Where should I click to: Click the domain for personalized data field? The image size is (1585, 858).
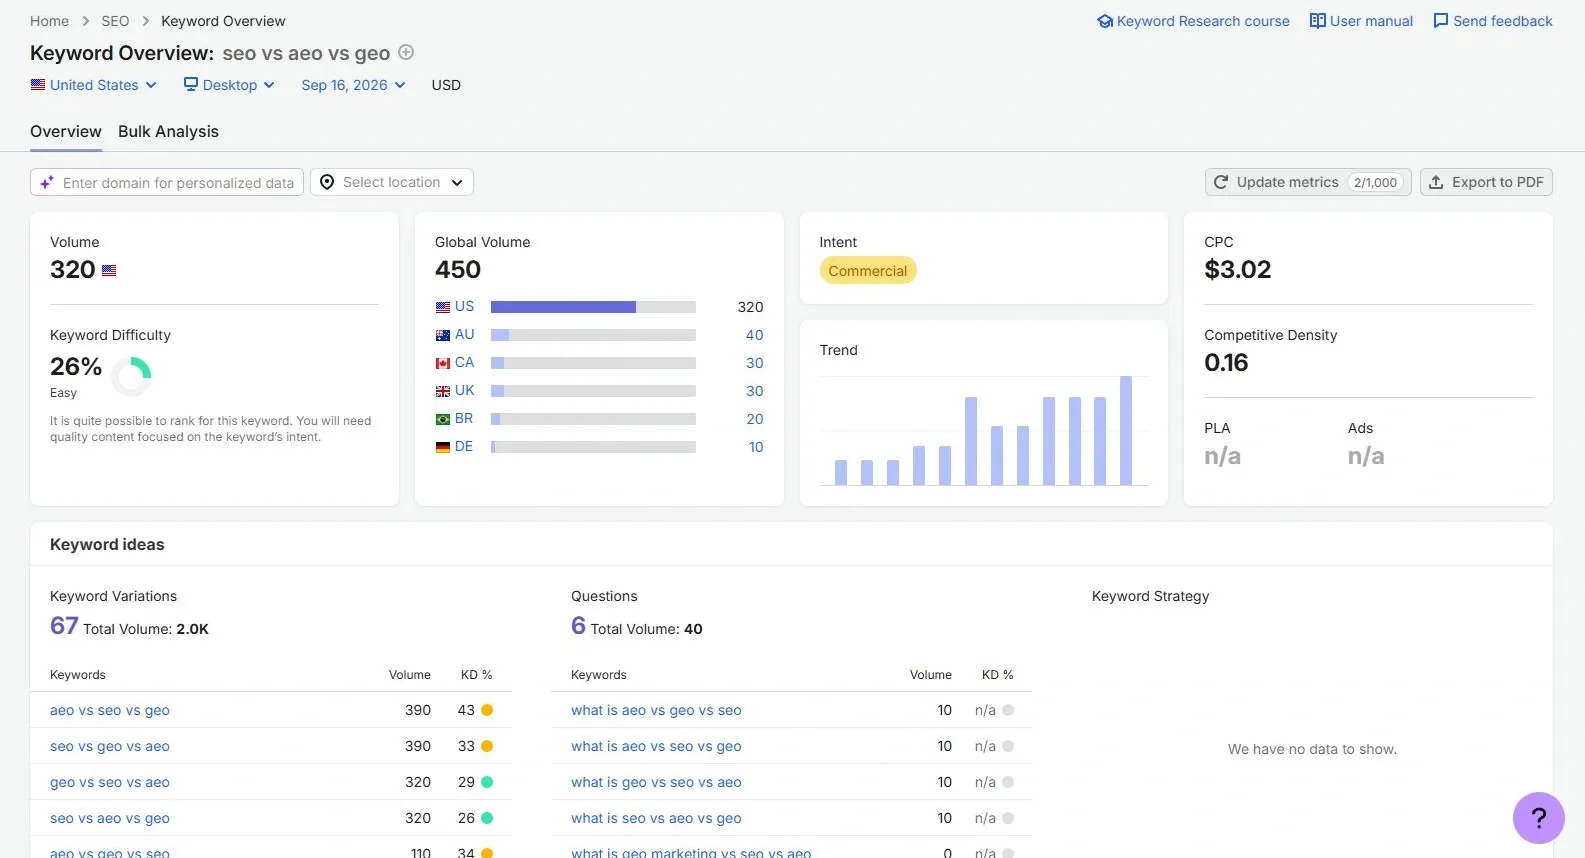(x=167, y=182)
